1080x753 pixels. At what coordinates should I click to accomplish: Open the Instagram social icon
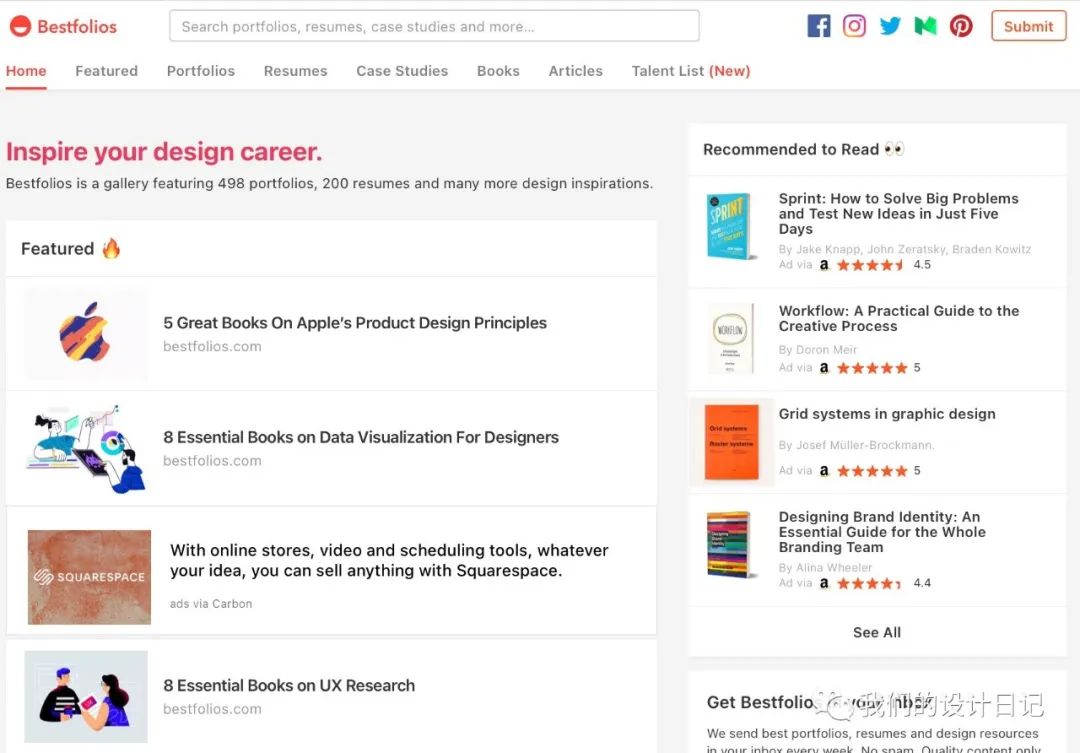[x=854, y=26]
